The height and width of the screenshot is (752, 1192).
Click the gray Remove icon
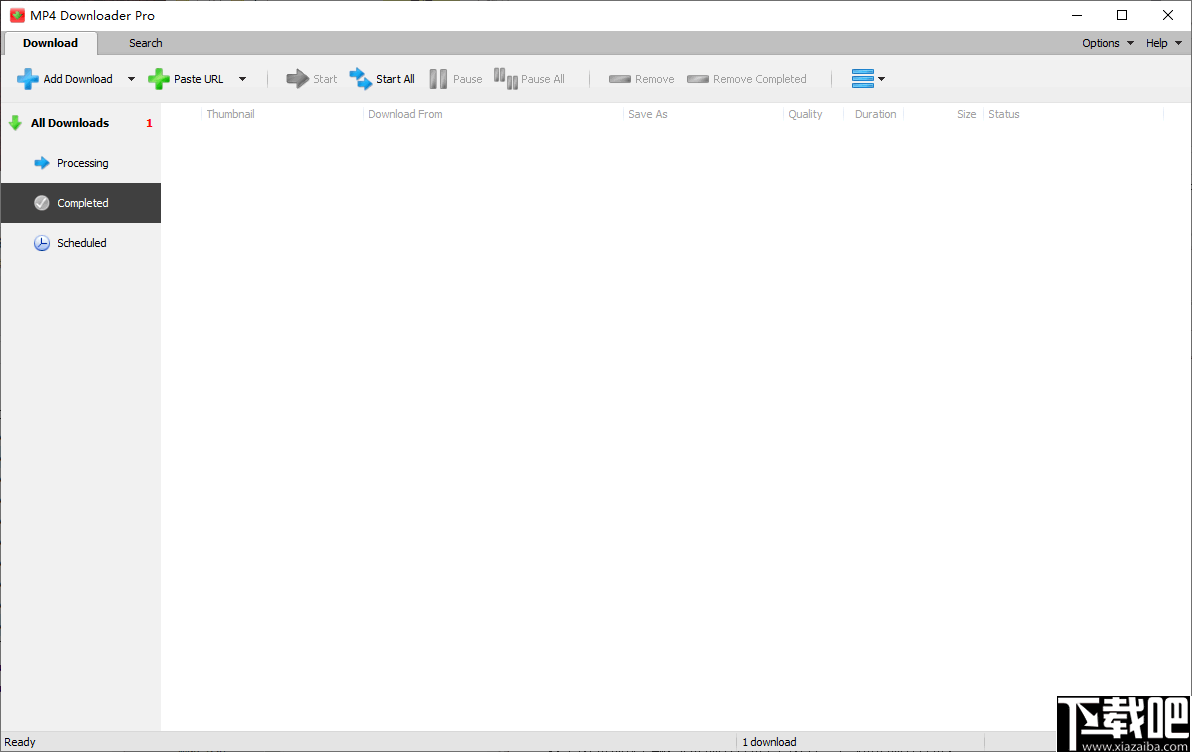point(620,79)
